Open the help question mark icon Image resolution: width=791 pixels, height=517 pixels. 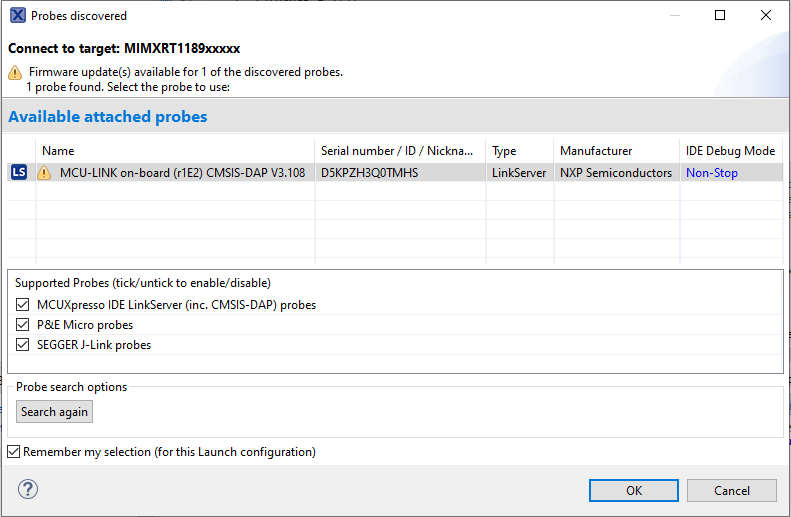click(x=28, y=489)
